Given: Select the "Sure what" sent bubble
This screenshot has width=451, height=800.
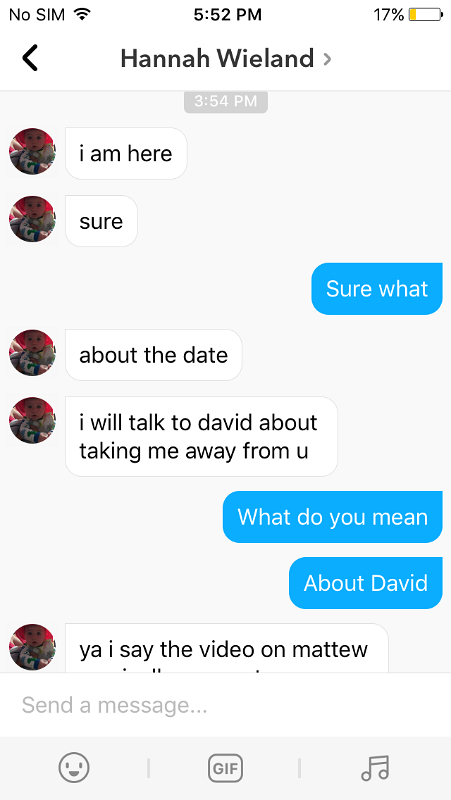Looking at the screenshot, I should point(377,289).
